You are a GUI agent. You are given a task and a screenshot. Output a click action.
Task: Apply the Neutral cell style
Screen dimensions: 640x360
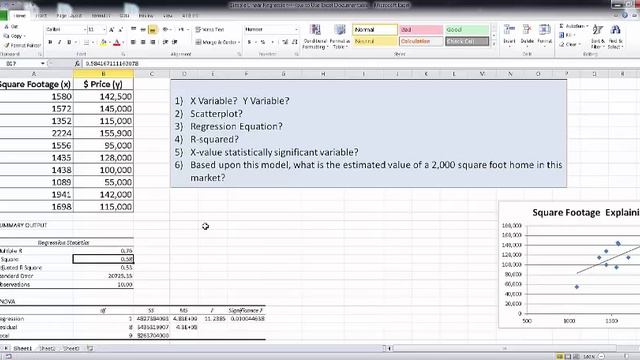(x=375, y=41)
